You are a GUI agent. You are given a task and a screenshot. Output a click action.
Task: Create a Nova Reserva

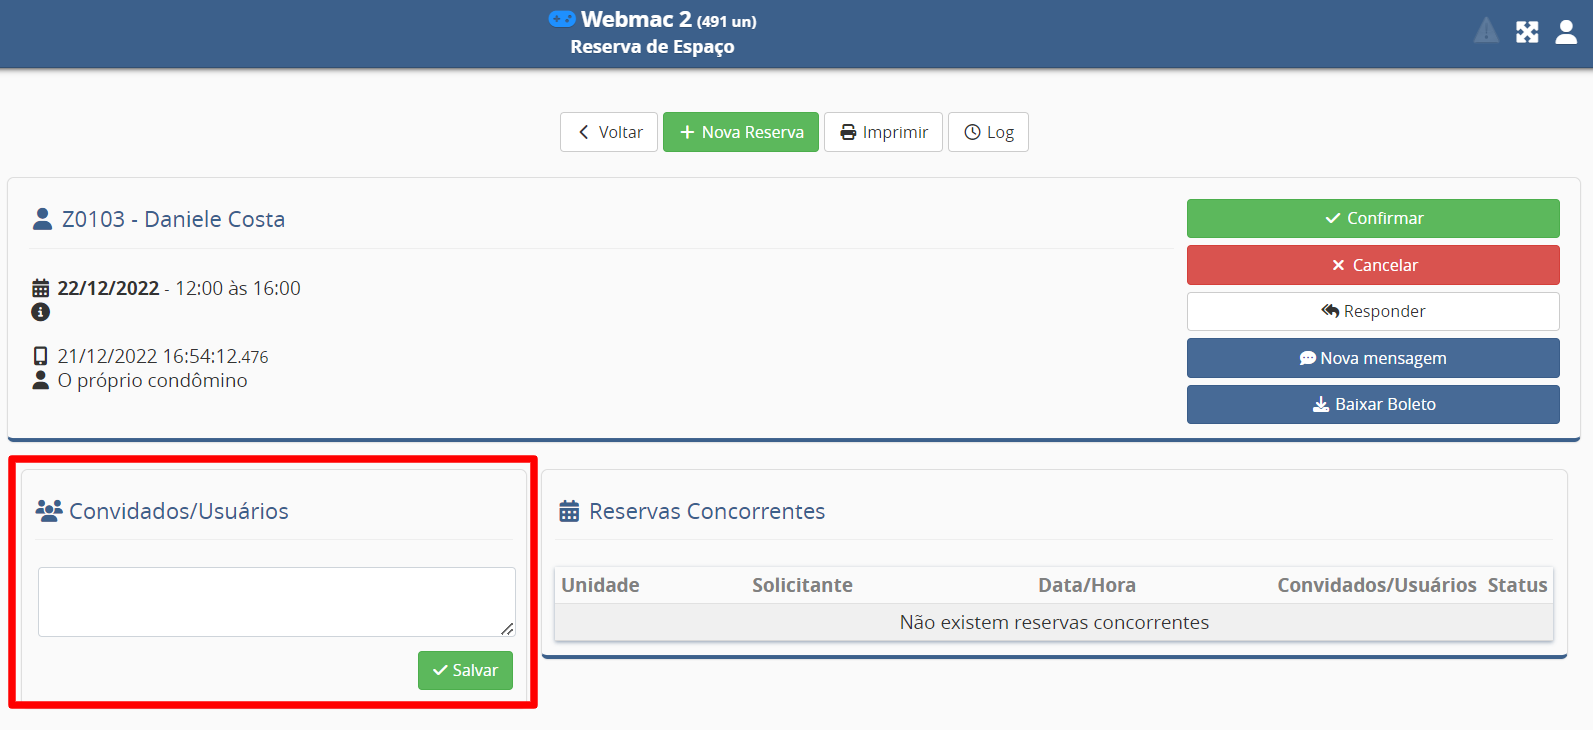(x=741, y=132)
